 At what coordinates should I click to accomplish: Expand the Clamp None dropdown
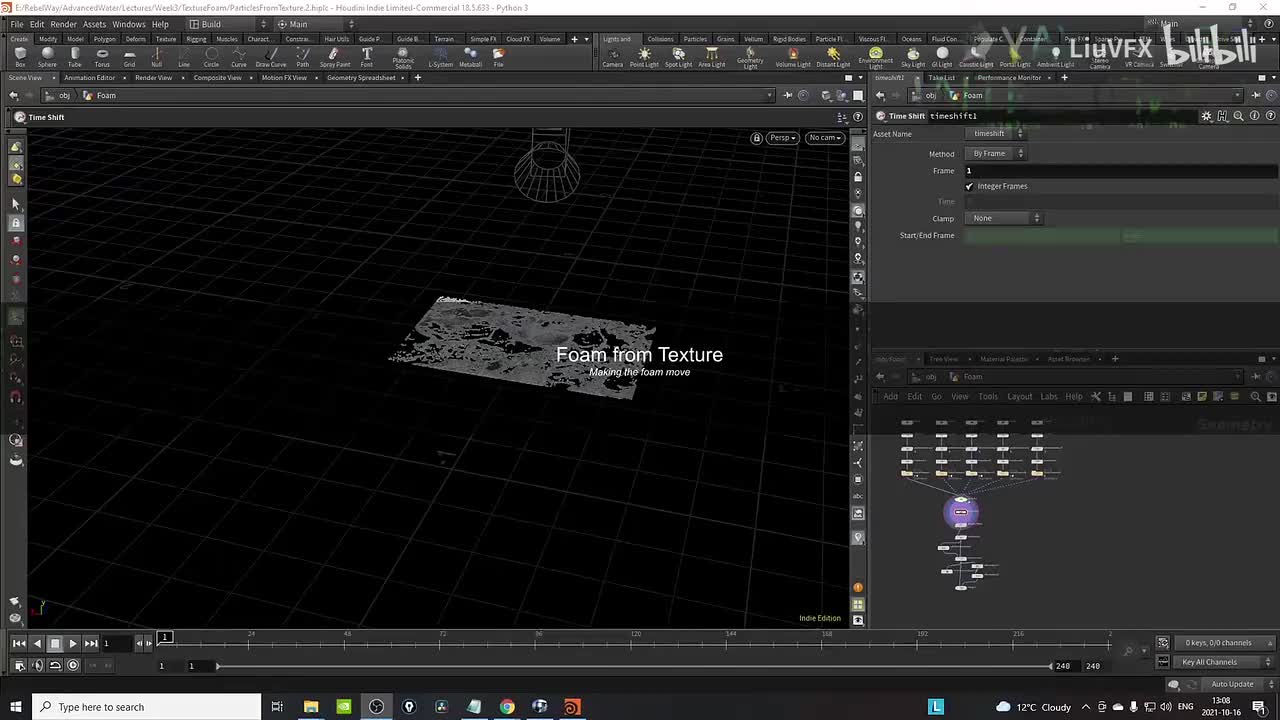[1005, 218]
